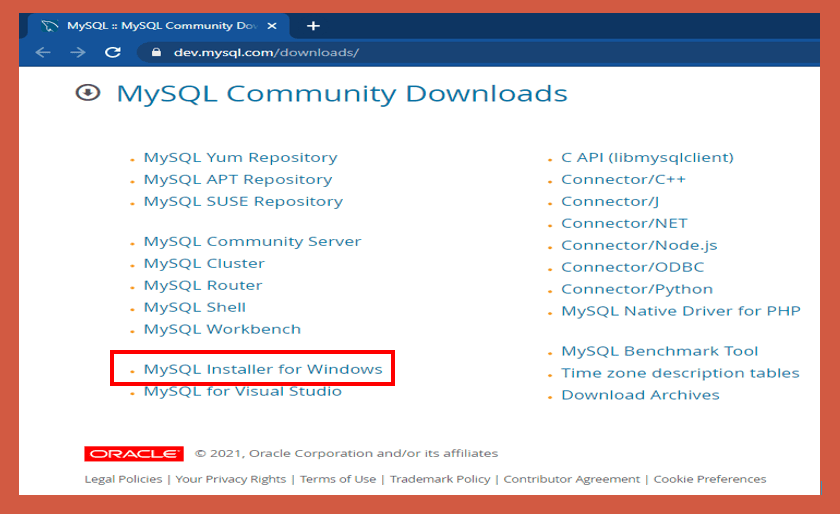Open MySQL Cluster link
Screen dimensions: 840x514
click(x=204, y=264)
